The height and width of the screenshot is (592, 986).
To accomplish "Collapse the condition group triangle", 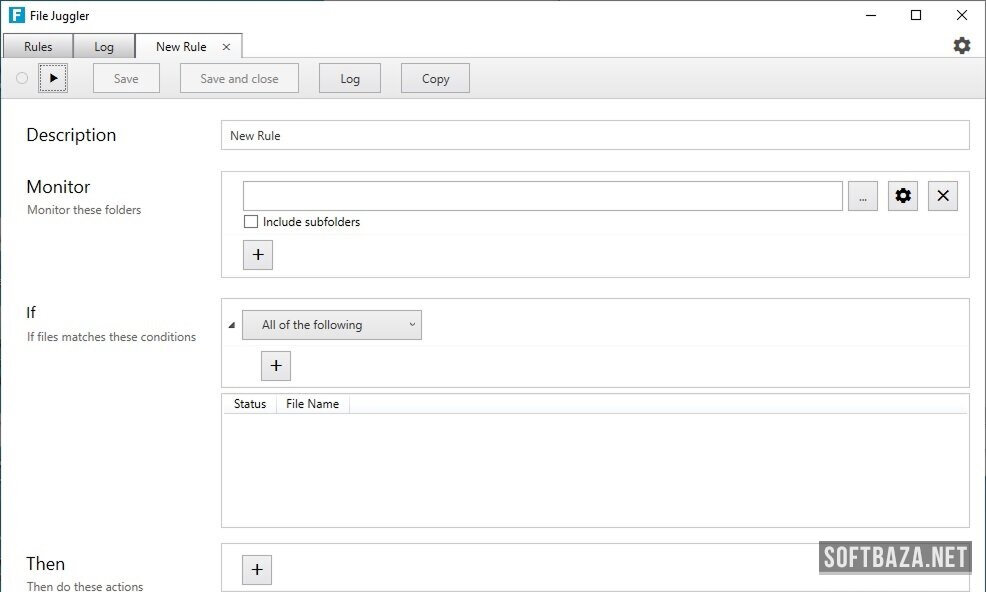I will pyautogui.click(x=232, y=326).
